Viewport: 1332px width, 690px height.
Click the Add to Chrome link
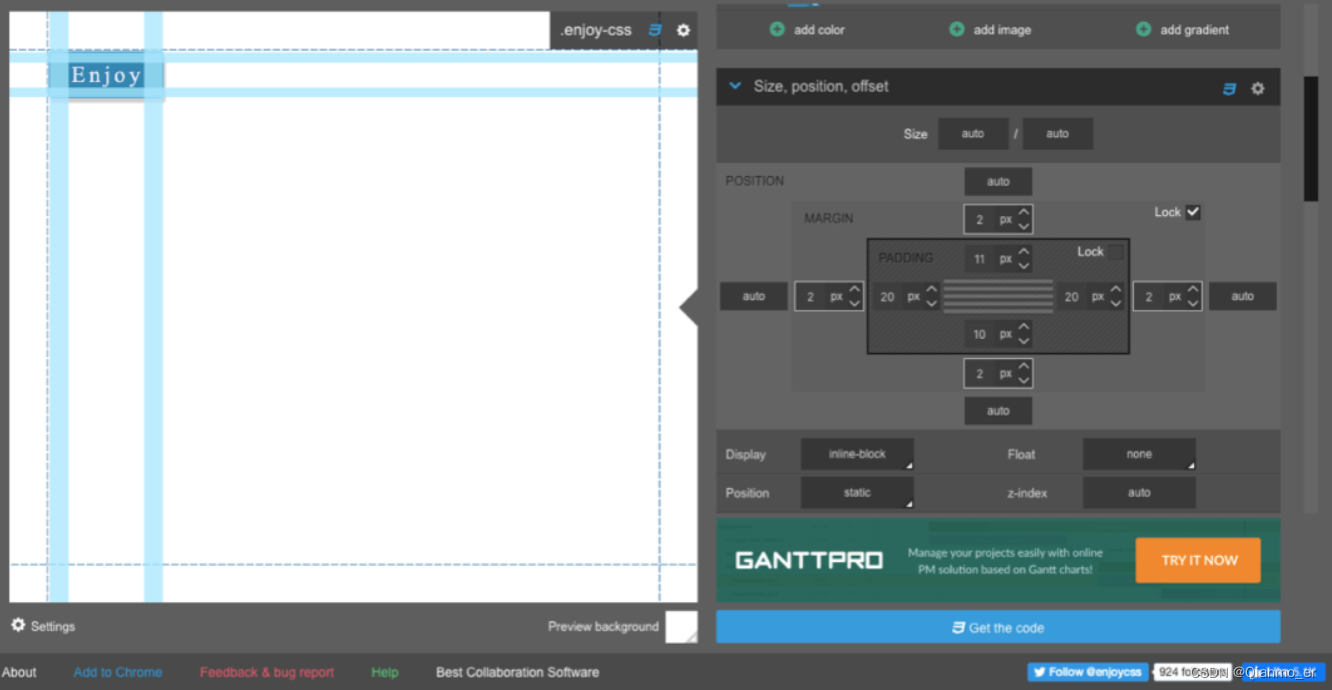coord(118,672)
